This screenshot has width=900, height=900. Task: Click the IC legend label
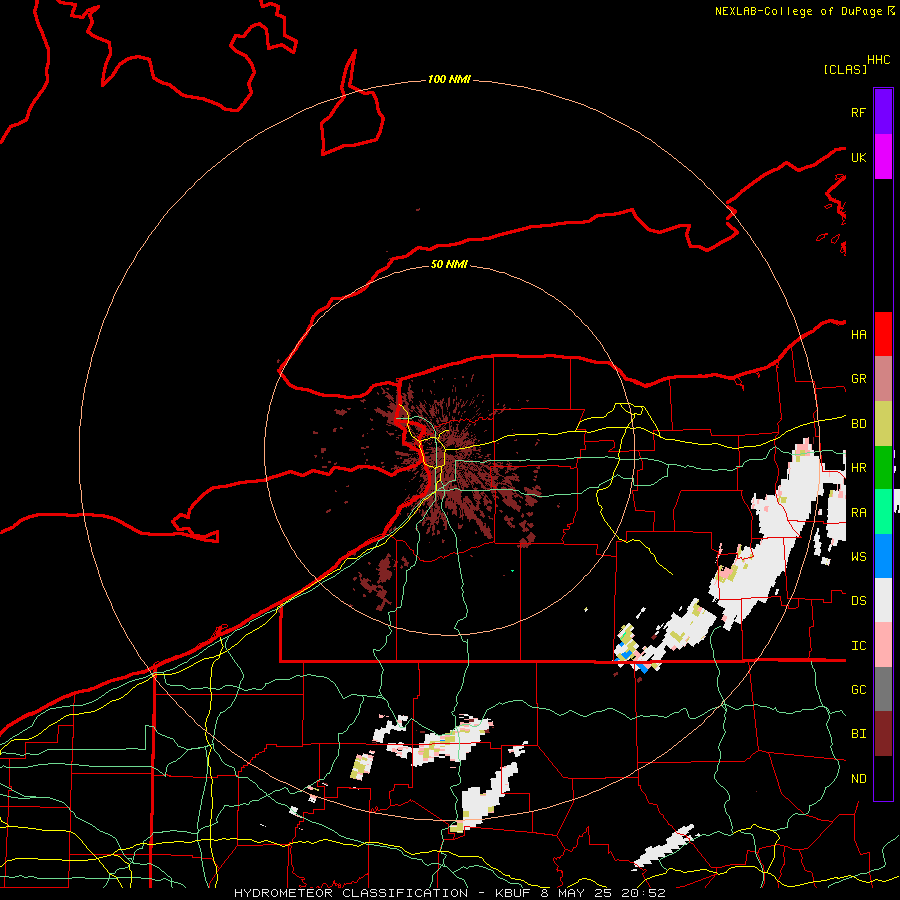point(858,646)
